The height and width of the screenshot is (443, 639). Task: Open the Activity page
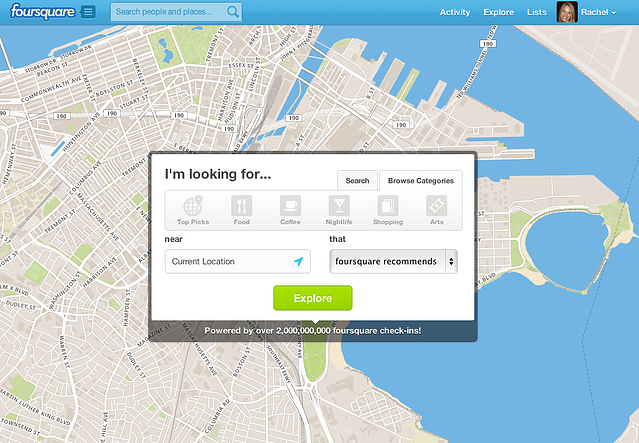click(455, 12)
